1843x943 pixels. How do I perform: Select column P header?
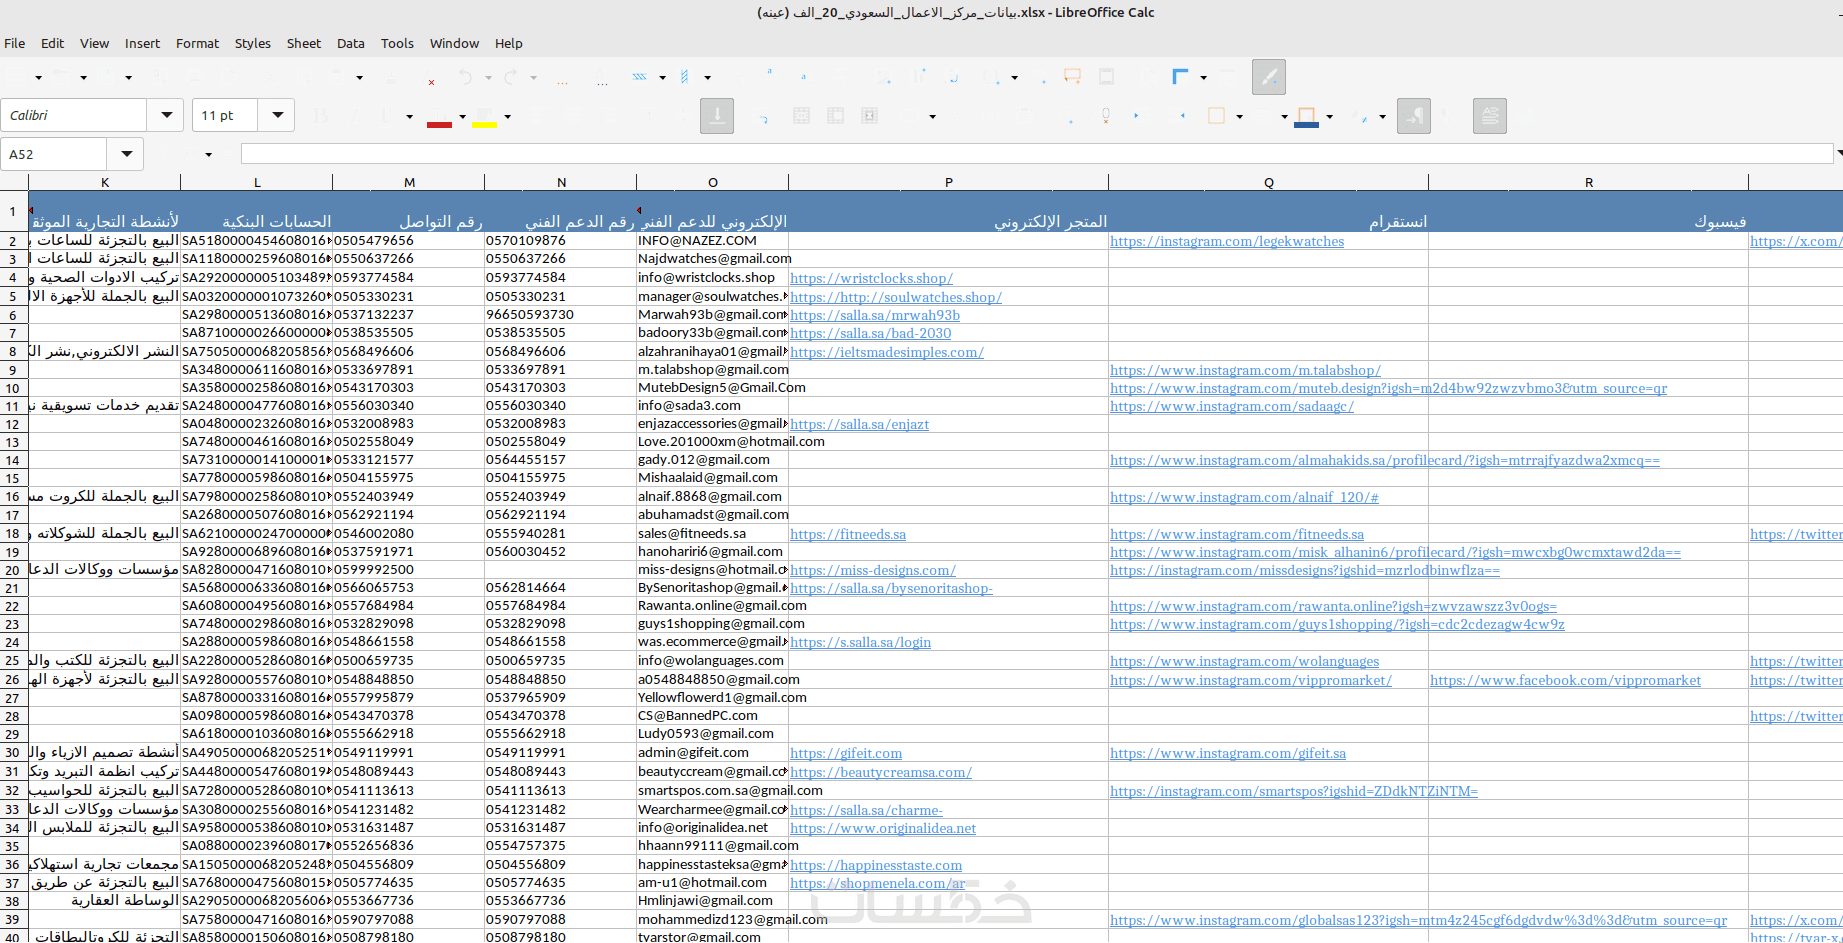[x=948, y=182]
